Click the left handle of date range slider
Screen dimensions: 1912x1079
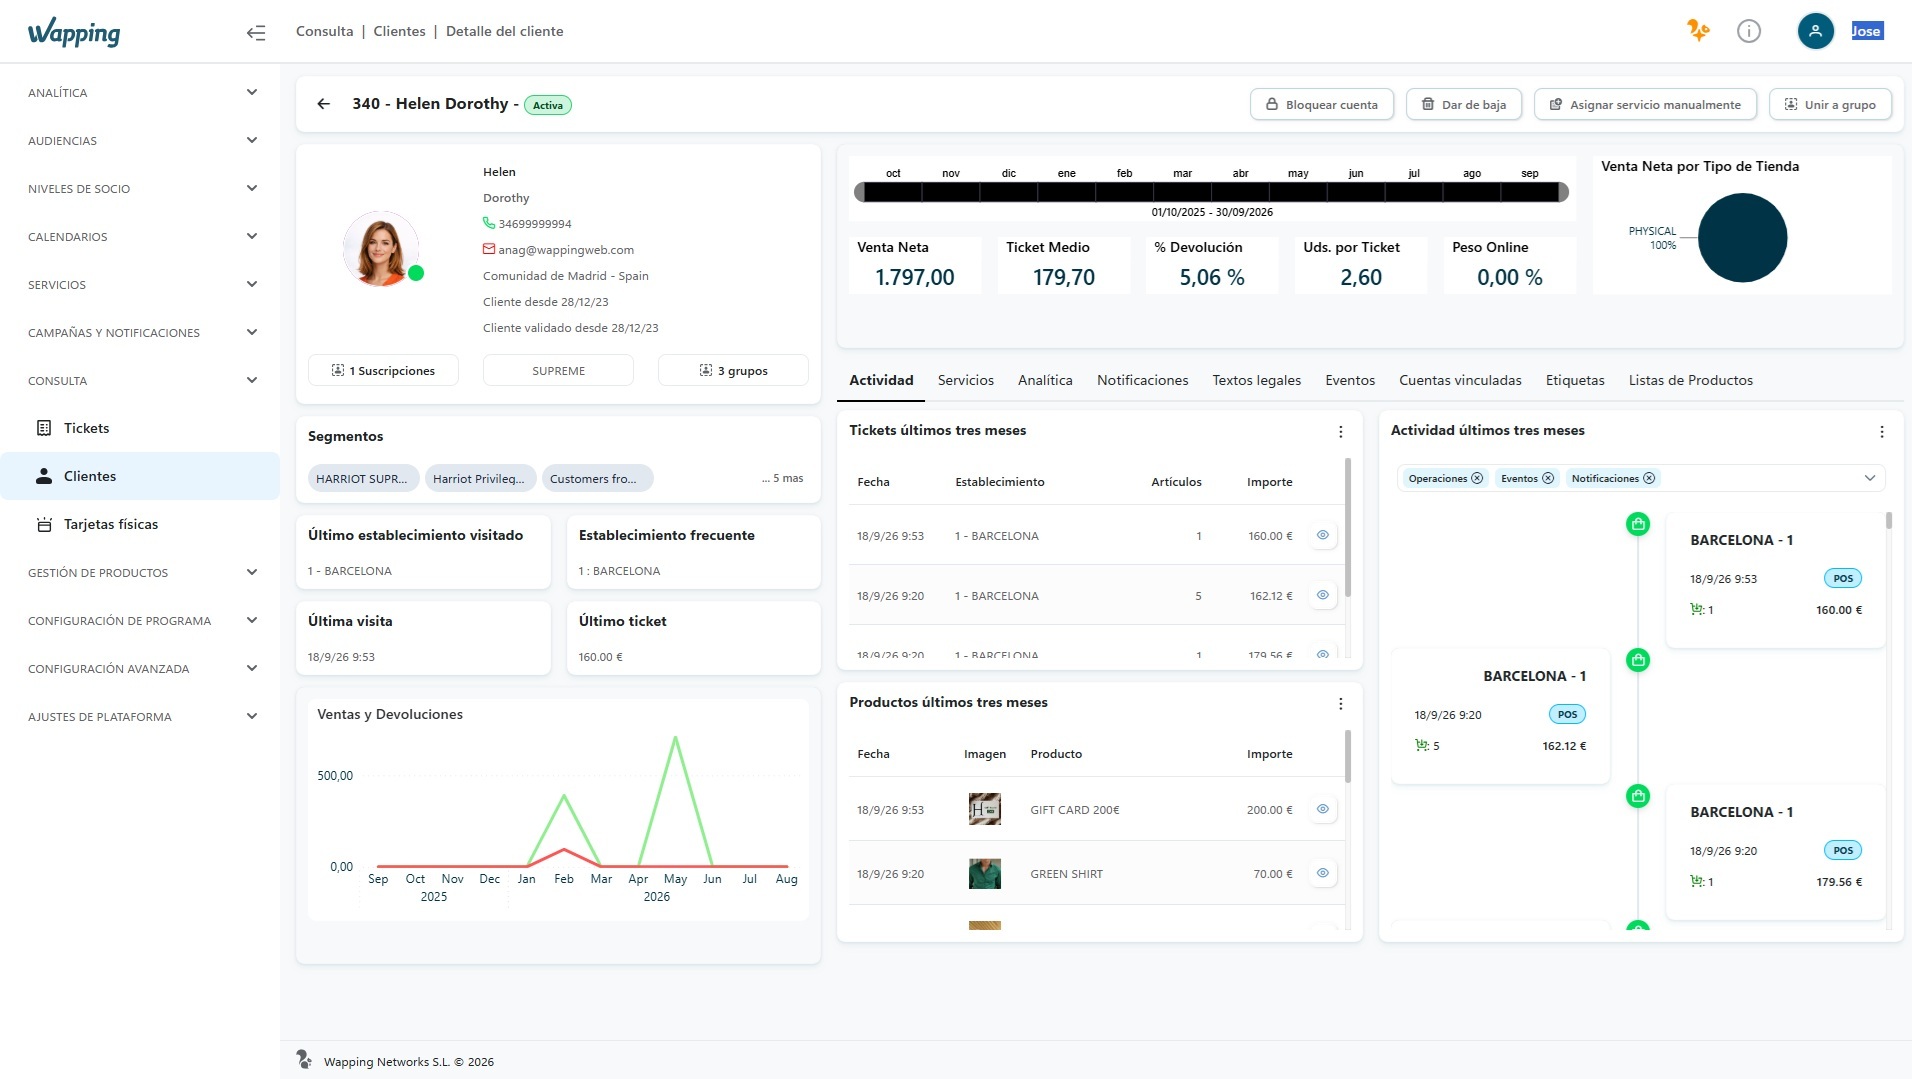click(x=859, y=192)
